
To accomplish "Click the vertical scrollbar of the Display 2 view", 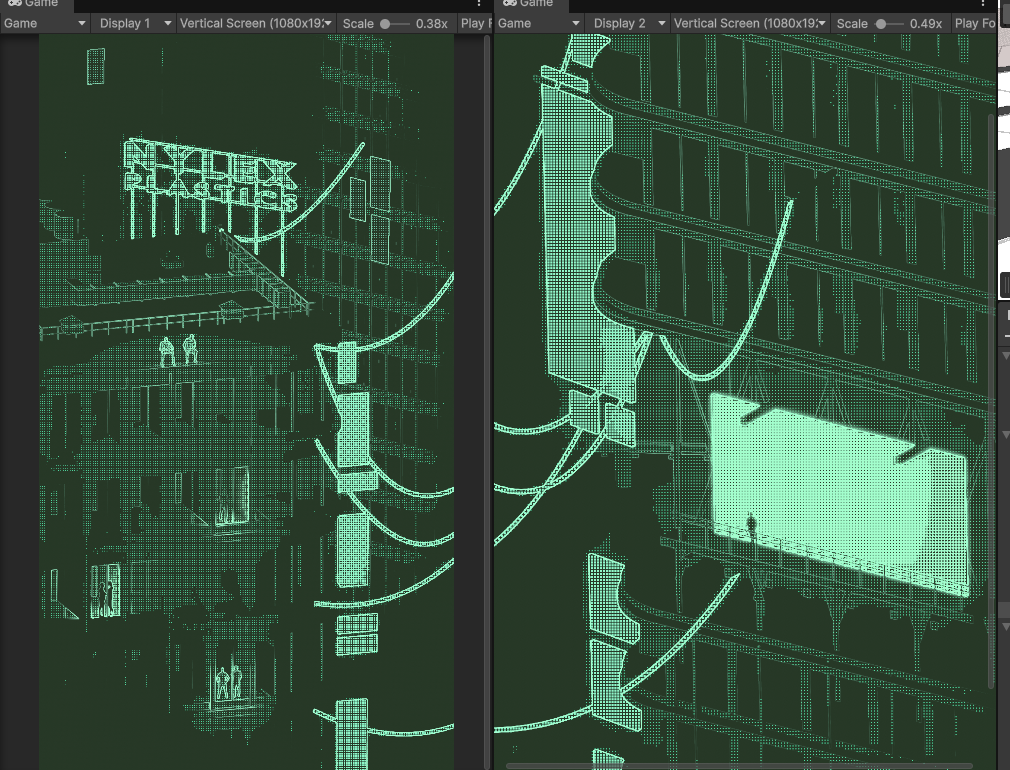I will pos(991,399).
